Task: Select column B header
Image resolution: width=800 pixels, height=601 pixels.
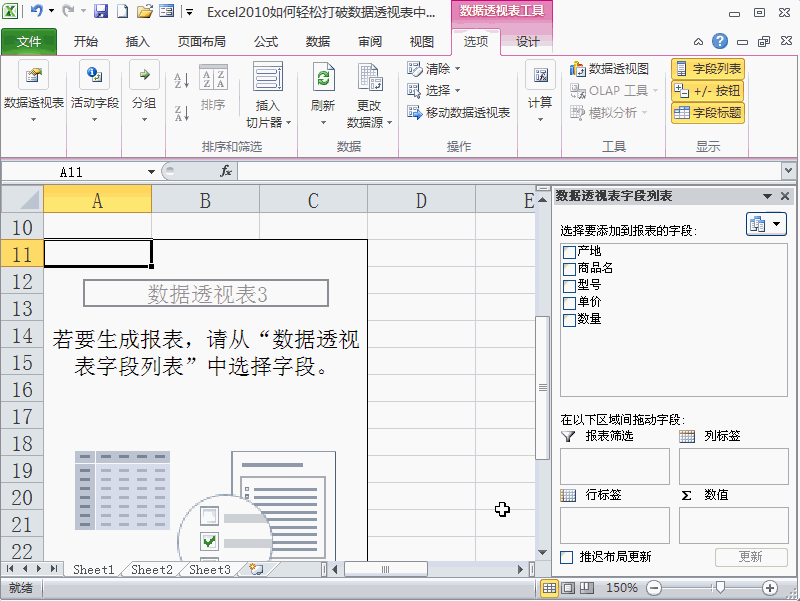Action: coord(205,201)
